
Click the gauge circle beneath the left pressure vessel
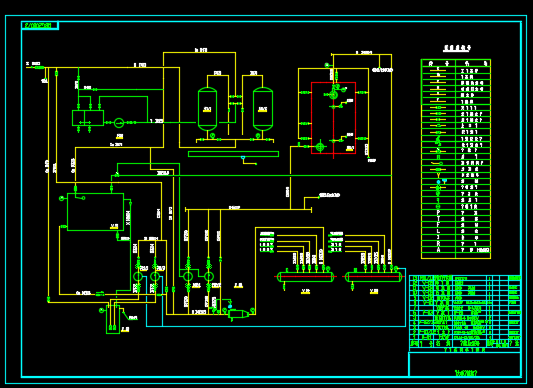click(x=212, y=136)
